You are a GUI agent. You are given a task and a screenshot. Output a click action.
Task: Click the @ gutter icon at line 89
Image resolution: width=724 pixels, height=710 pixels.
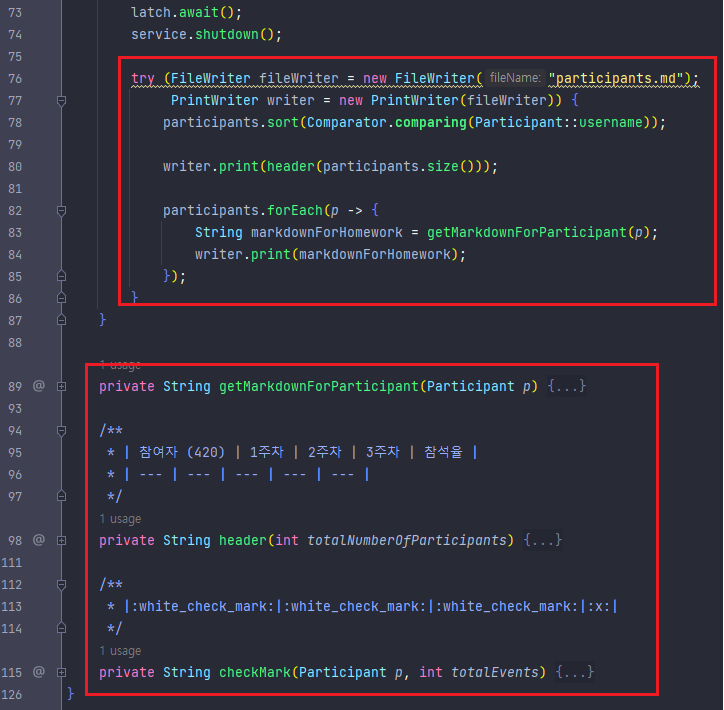tap(39, 385)
